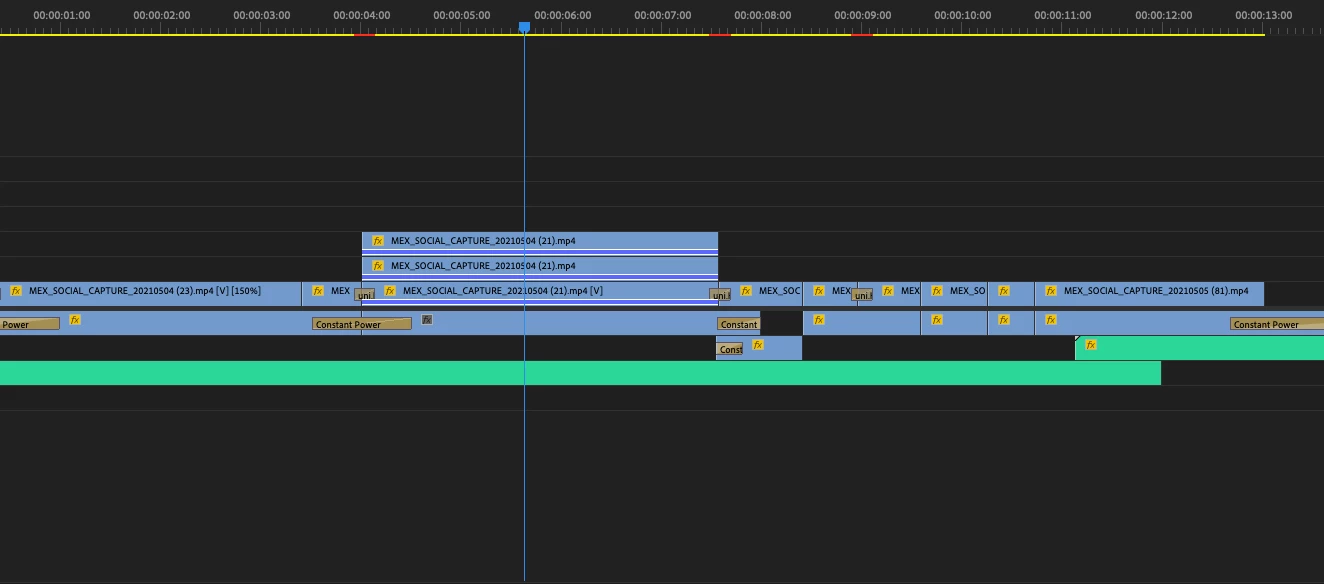Select uni transition at end of (21).mp4 [V]
Viewport: 1324px width, 584px height.
coord(720,295)
